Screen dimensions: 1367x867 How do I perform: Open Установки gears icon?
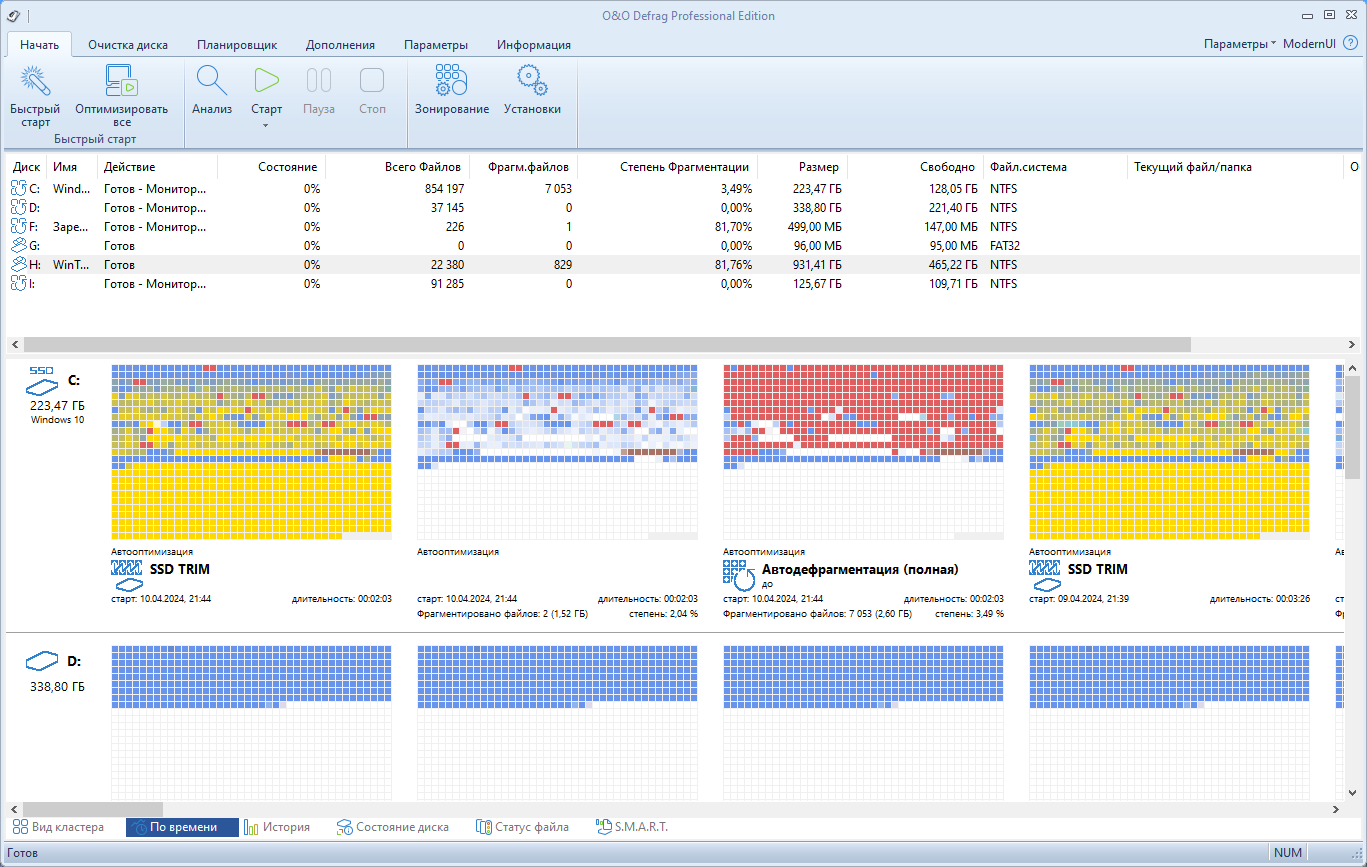532,81
